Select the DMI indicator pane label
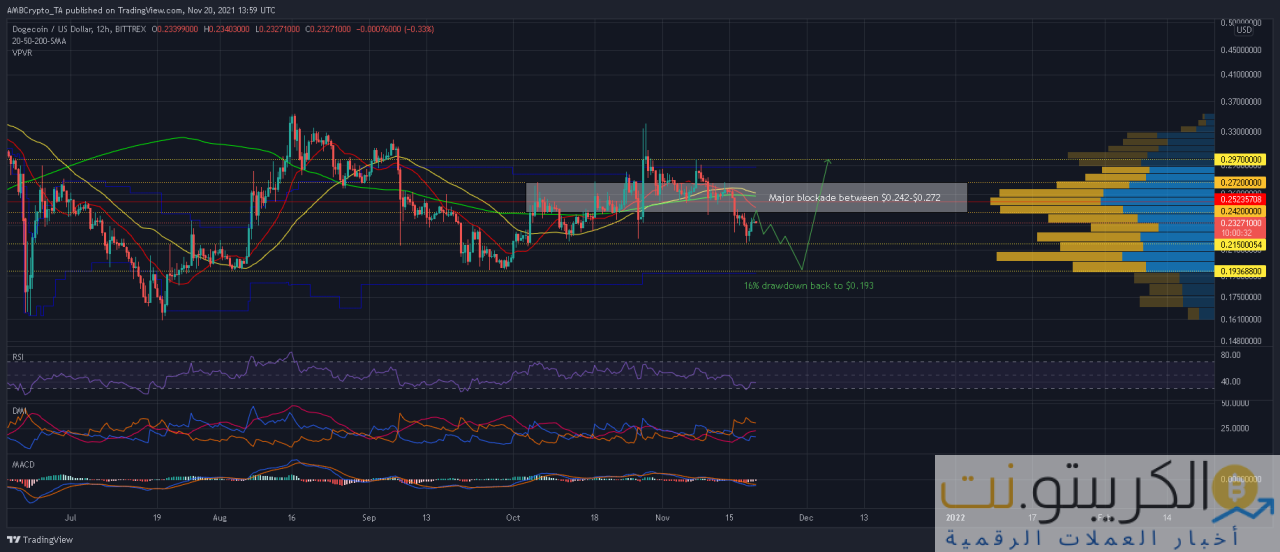 pyautogui.click(x=17, y=410)
